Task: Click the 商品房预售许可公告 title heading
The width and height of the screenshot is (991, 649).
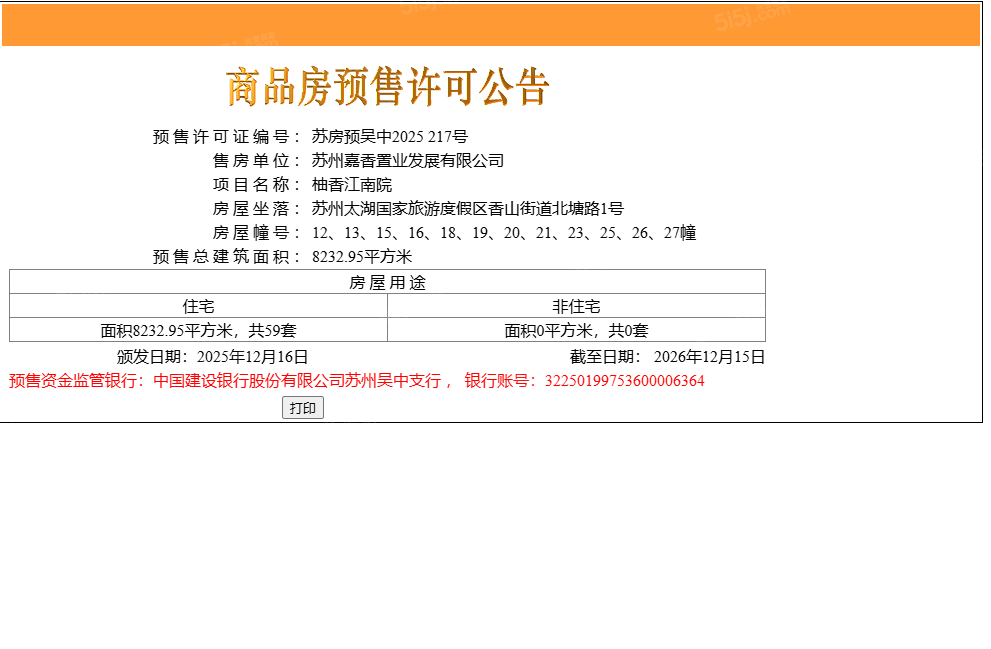Action: point(388,87)
